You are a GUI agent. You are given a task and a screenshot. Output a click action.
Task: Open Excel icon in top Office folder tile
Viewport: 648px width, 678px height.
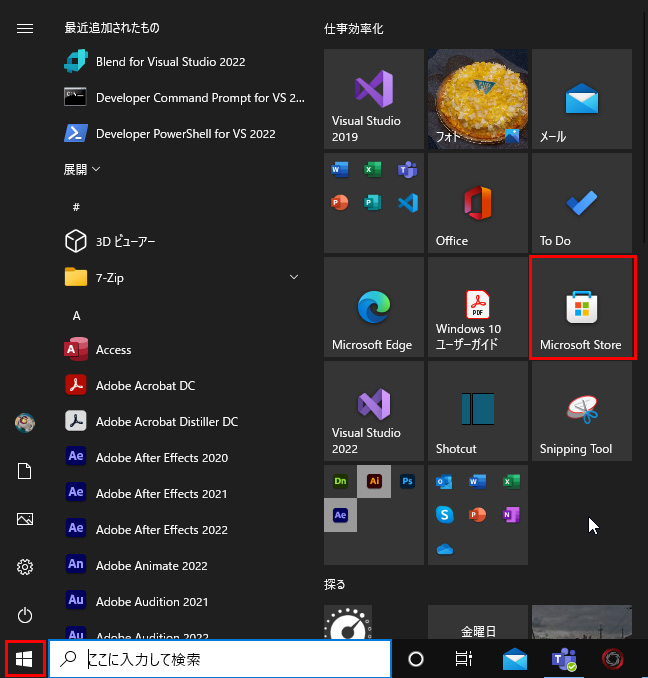[x=373, y=169]
